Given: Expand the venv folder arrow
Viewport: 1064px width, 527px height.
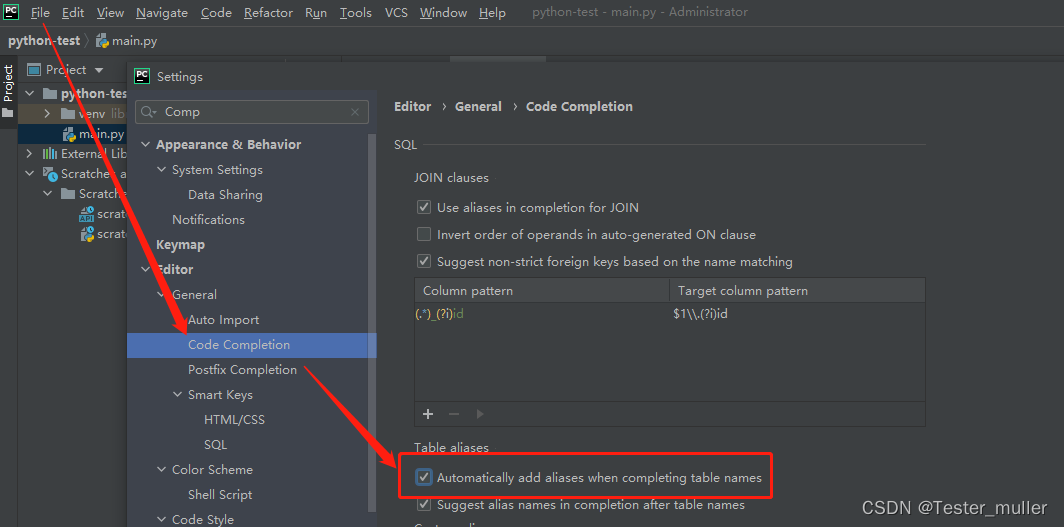Looking at the screenshot, I should pos(48,113).
